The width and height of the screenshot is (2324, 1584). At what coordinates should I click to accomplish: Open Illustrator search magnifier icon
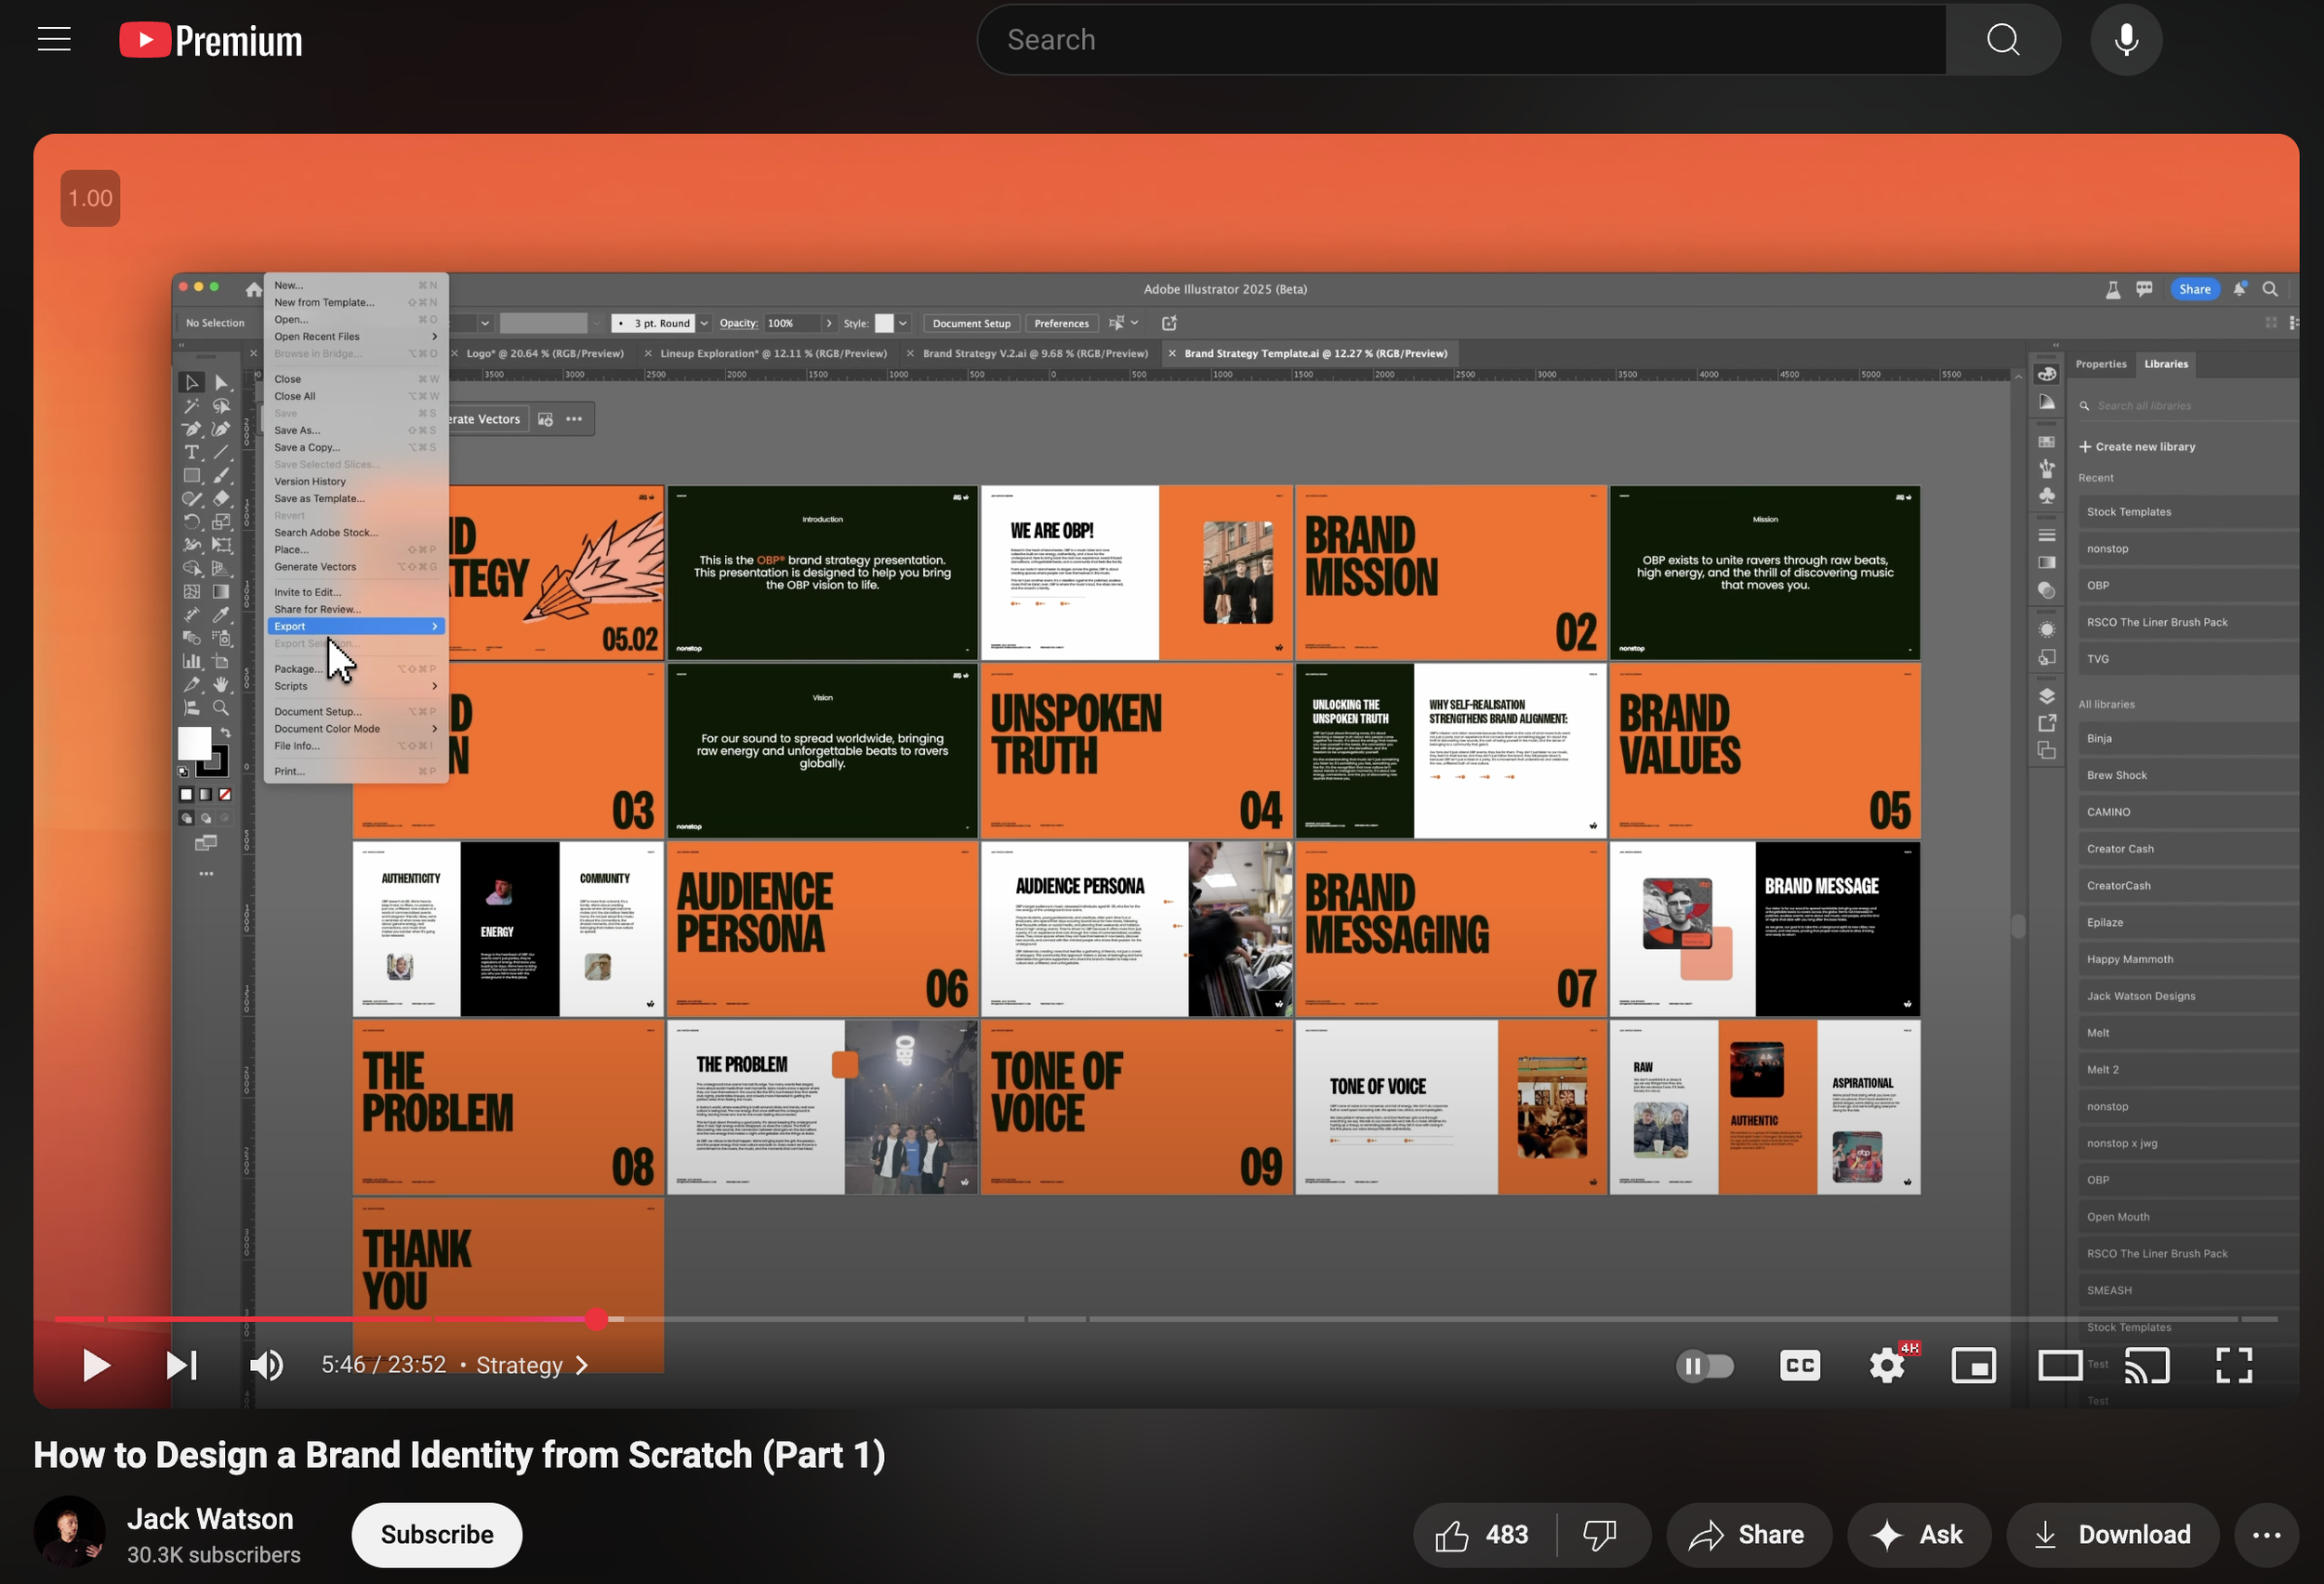[x=2269, y=289]
